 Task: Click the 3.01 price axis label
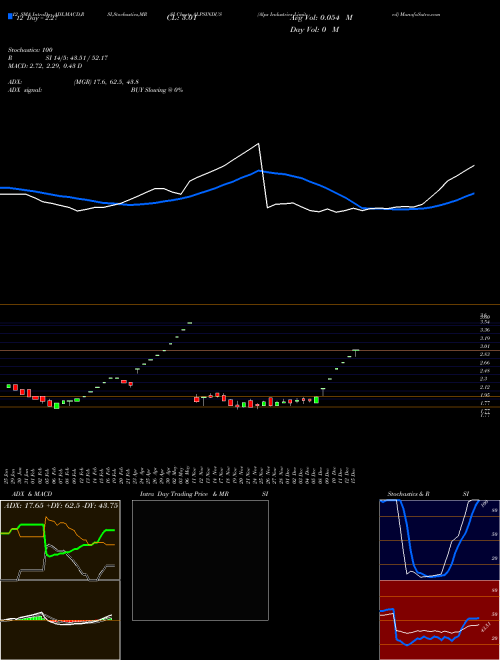[484, 346]
